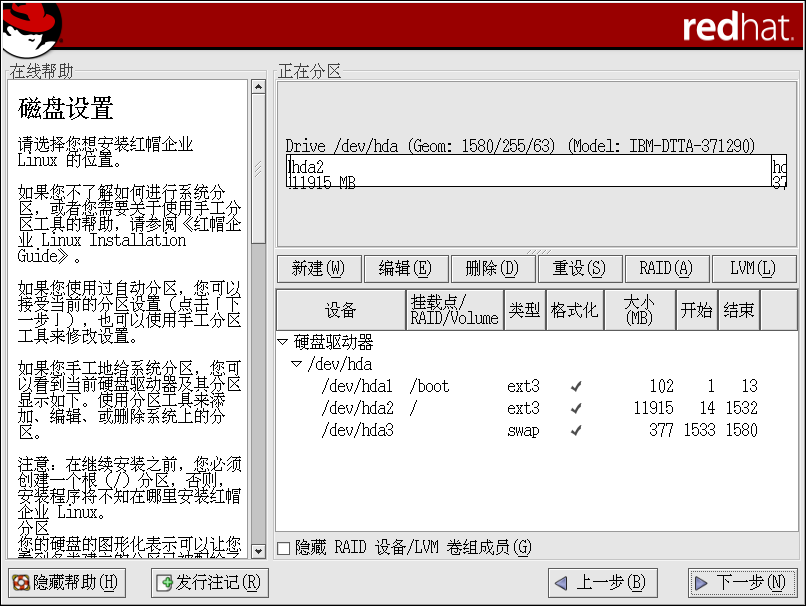The image size is (806, 606).
Task: Click the Drive /dev/hda geometry label
Action: pos(520,146)
